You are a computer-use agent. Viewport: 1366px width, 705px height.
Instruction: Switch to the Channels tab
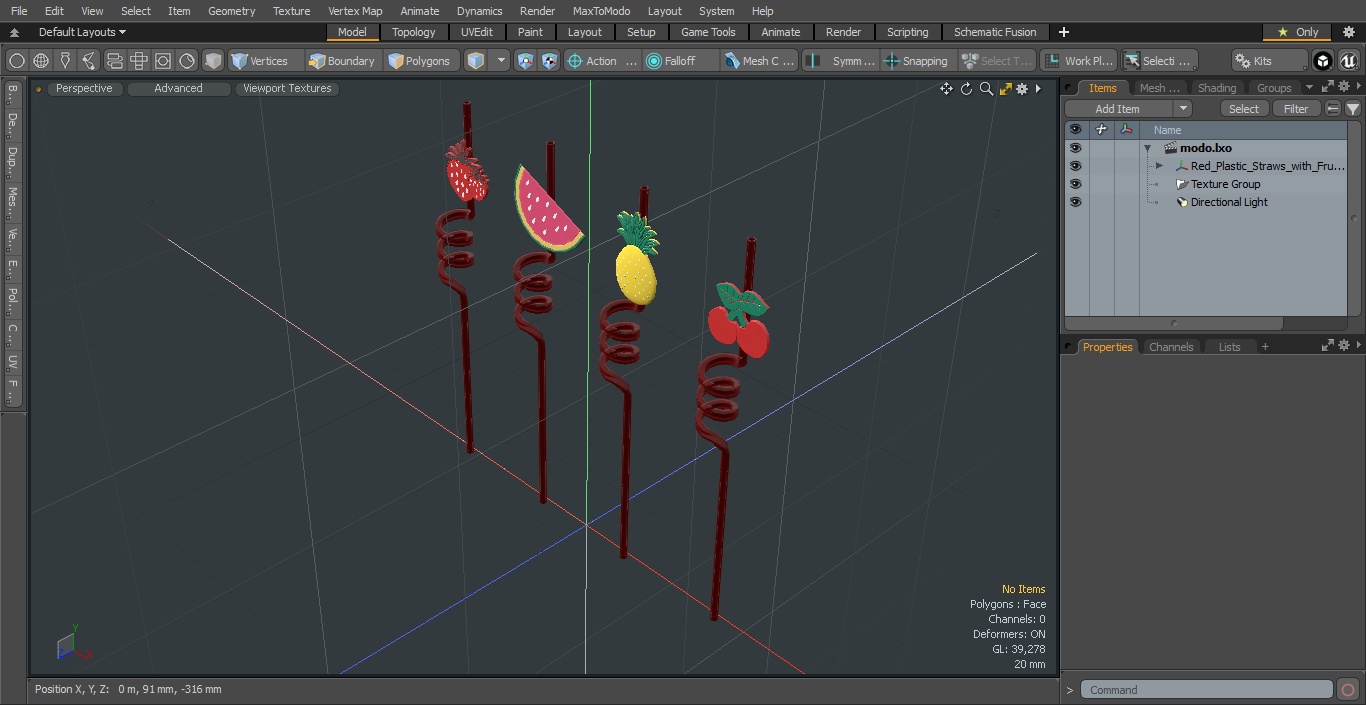[x=1170, y=347]
